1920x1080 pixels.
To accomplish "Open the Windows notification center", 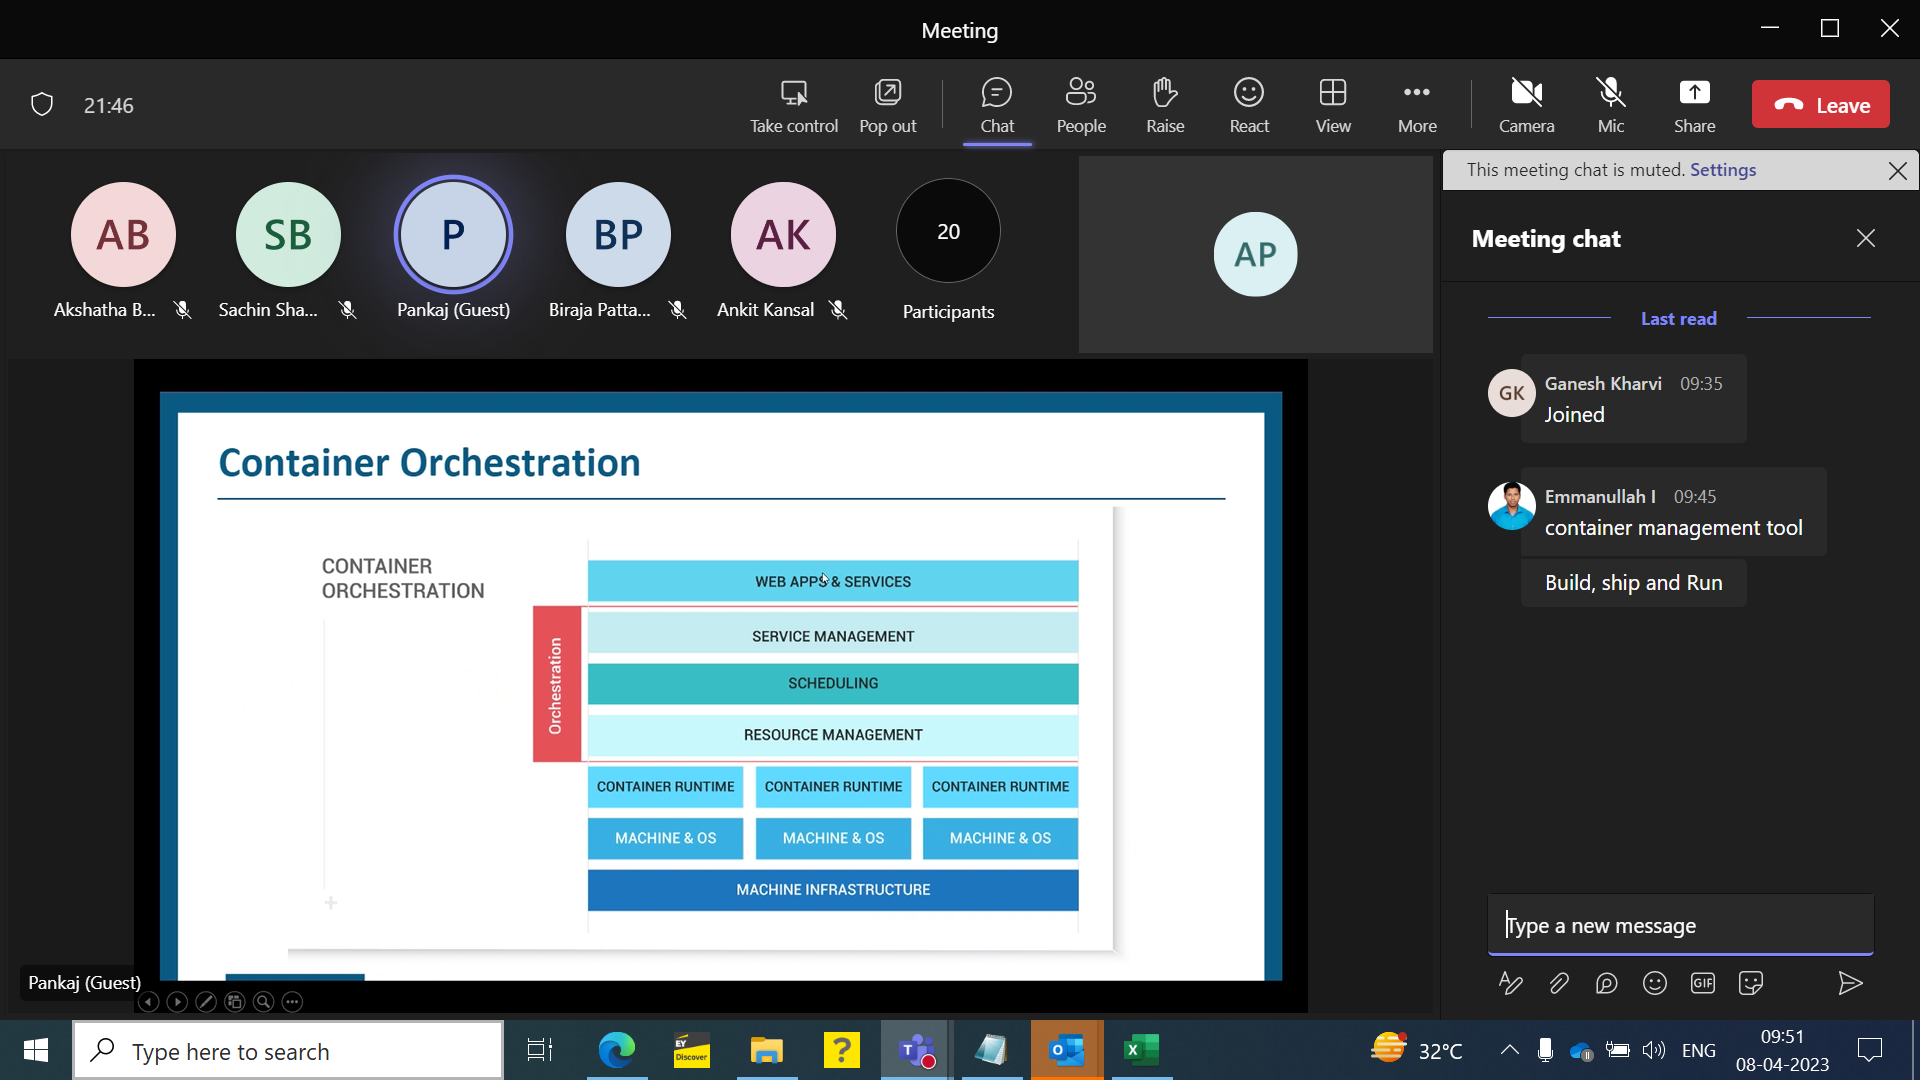I will click(1870, 1050).
